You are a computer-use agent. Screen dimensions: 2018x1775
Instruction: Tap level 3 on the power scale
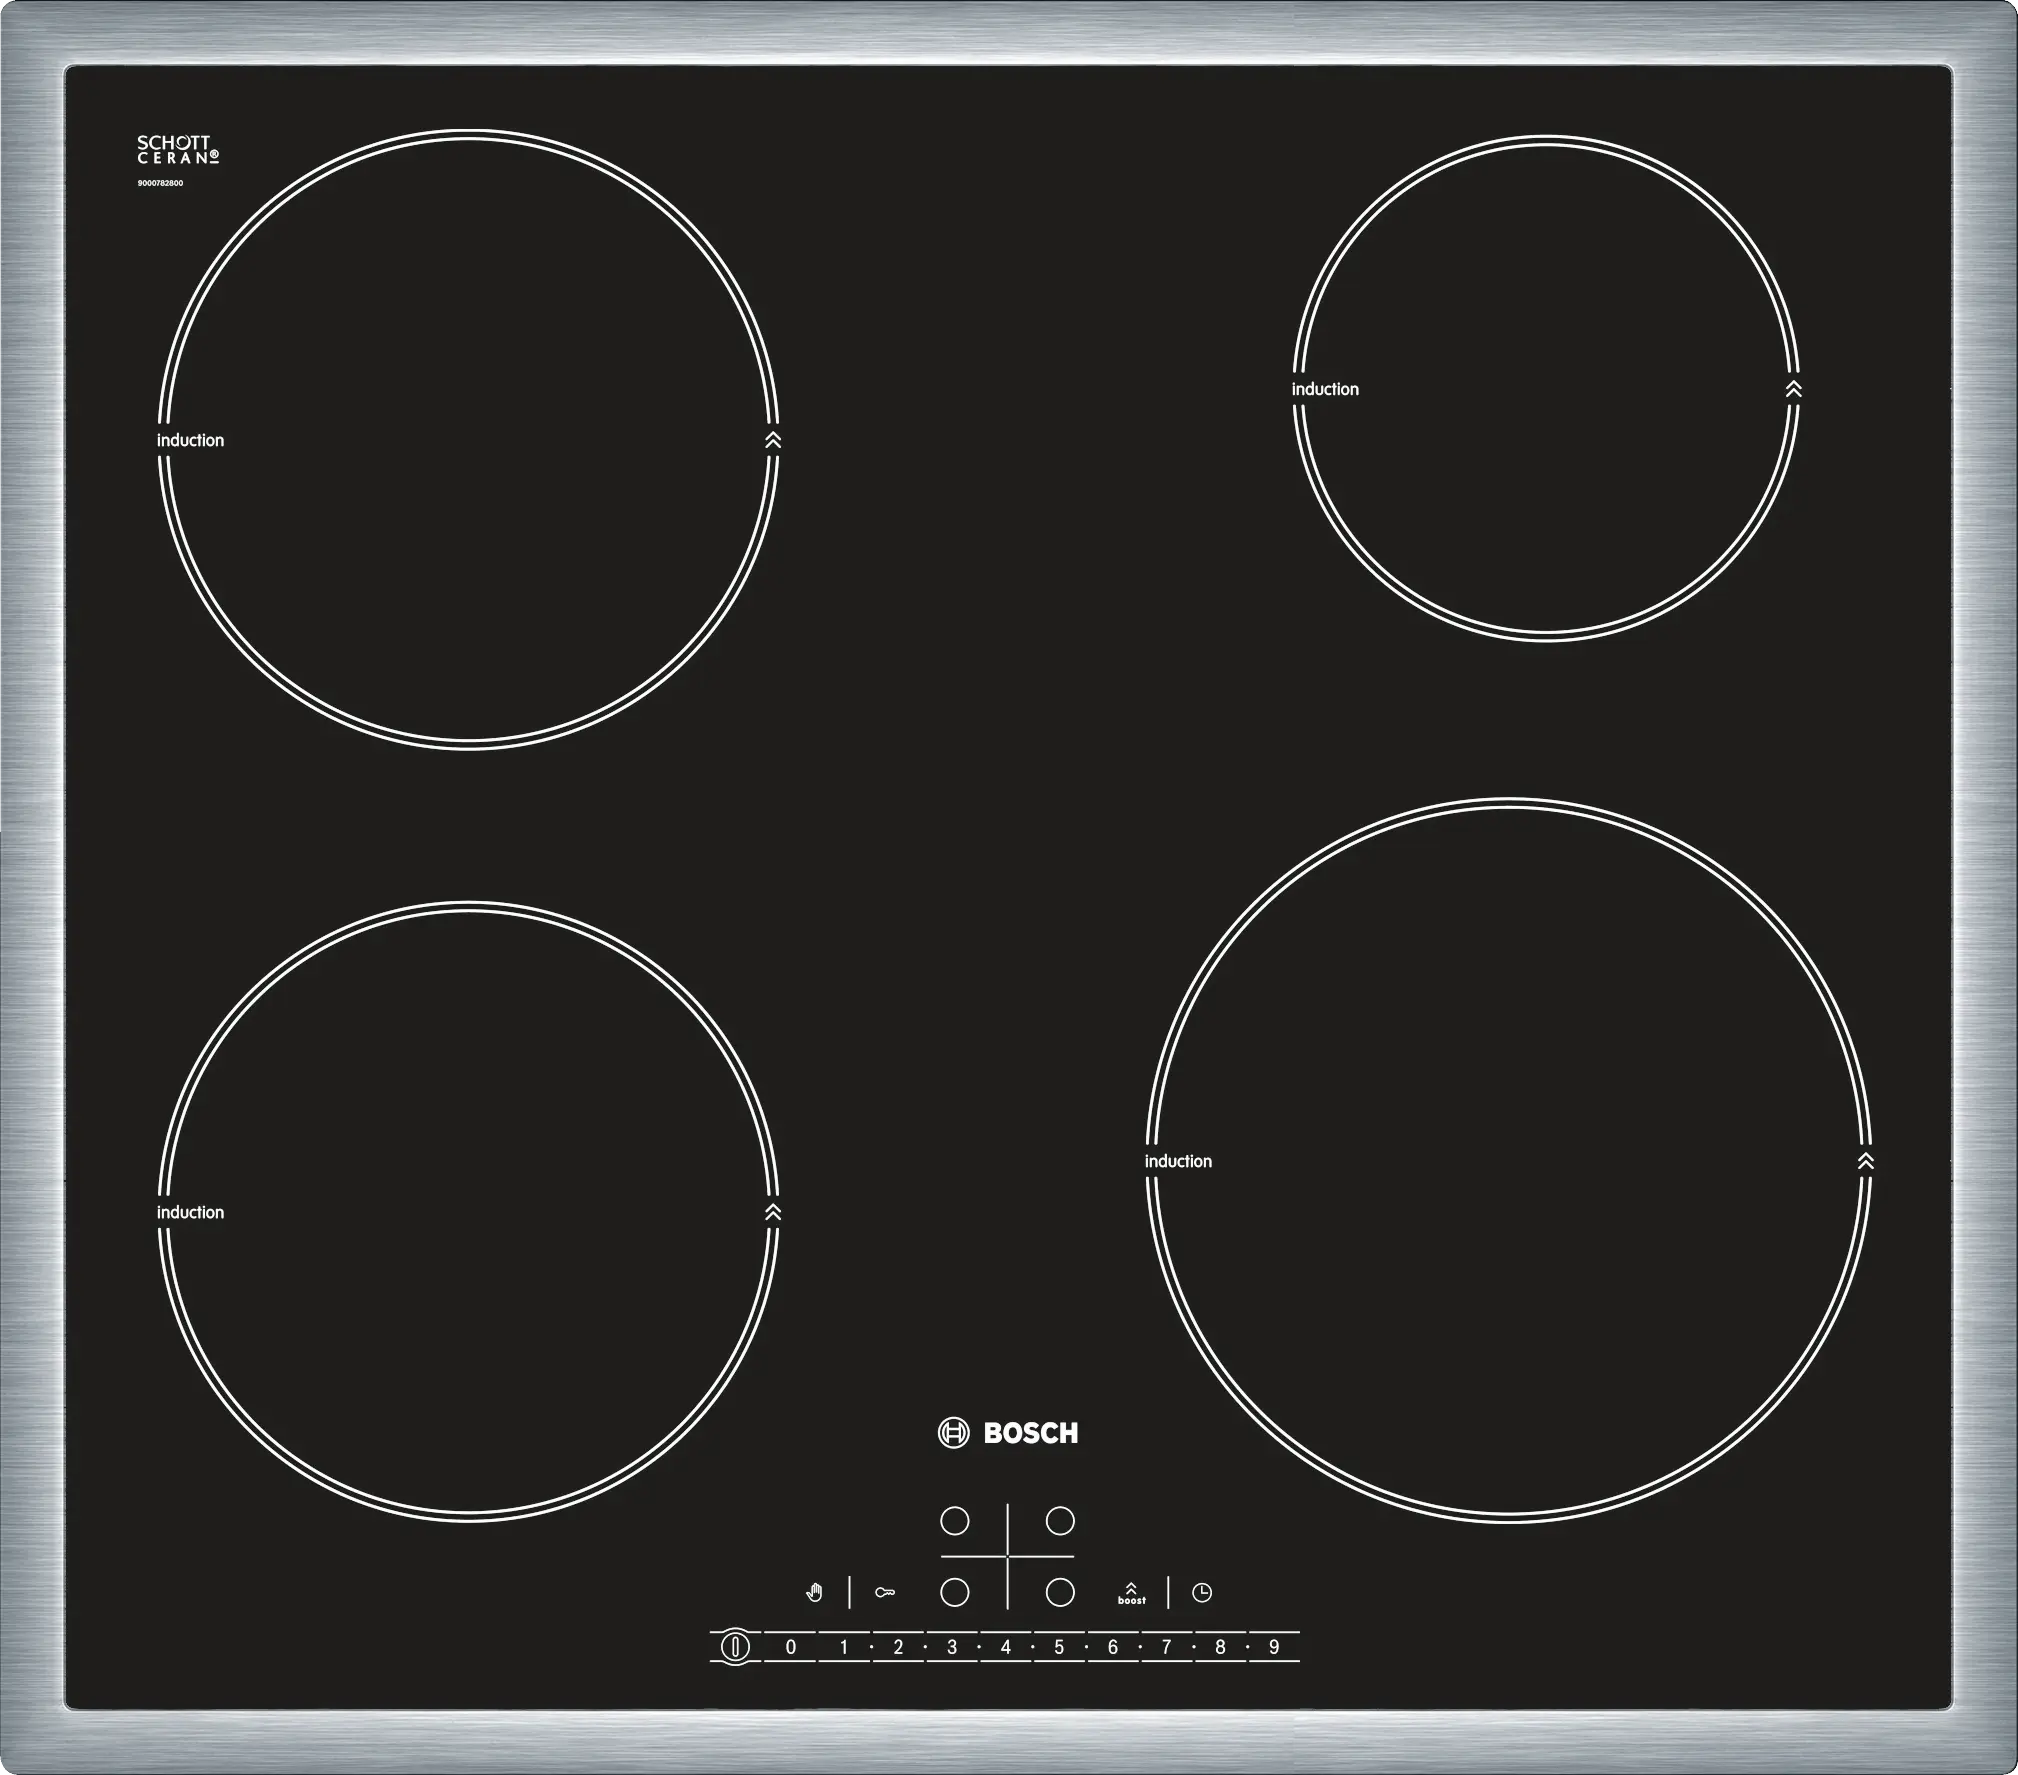[952, 1647]
